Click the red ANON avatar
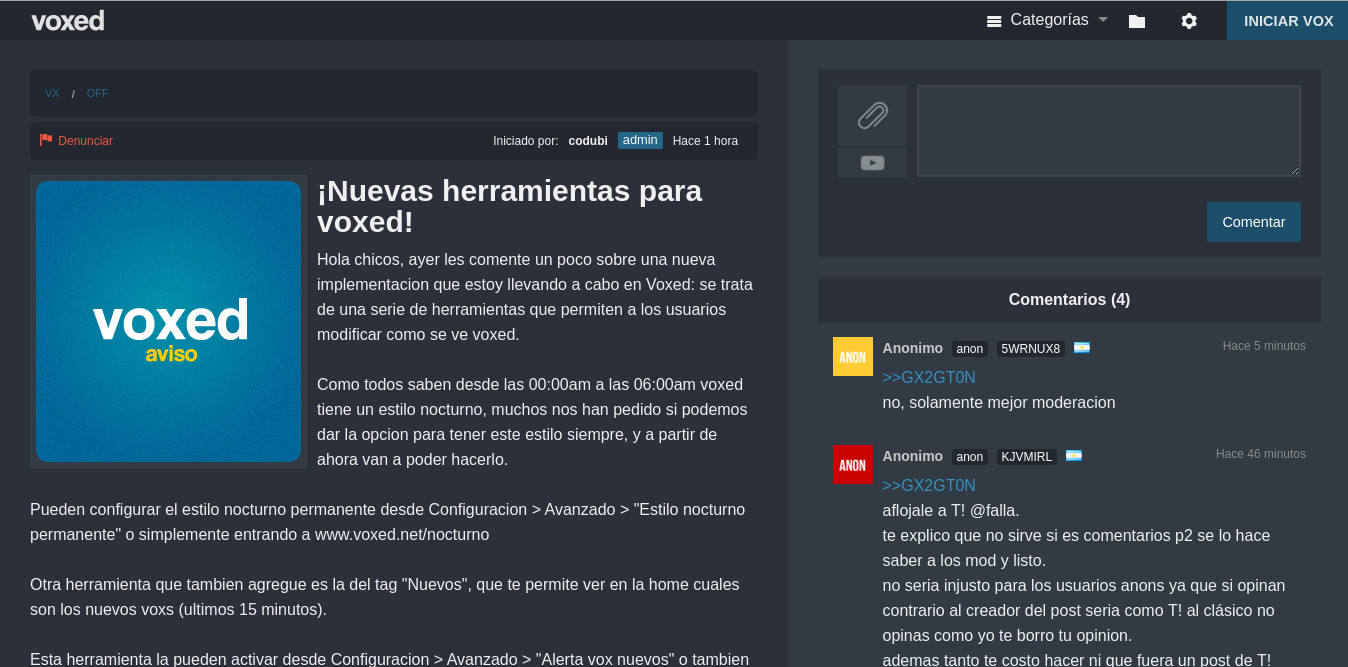The height and width of the screenshot is (667, 1348). [852, 464]
